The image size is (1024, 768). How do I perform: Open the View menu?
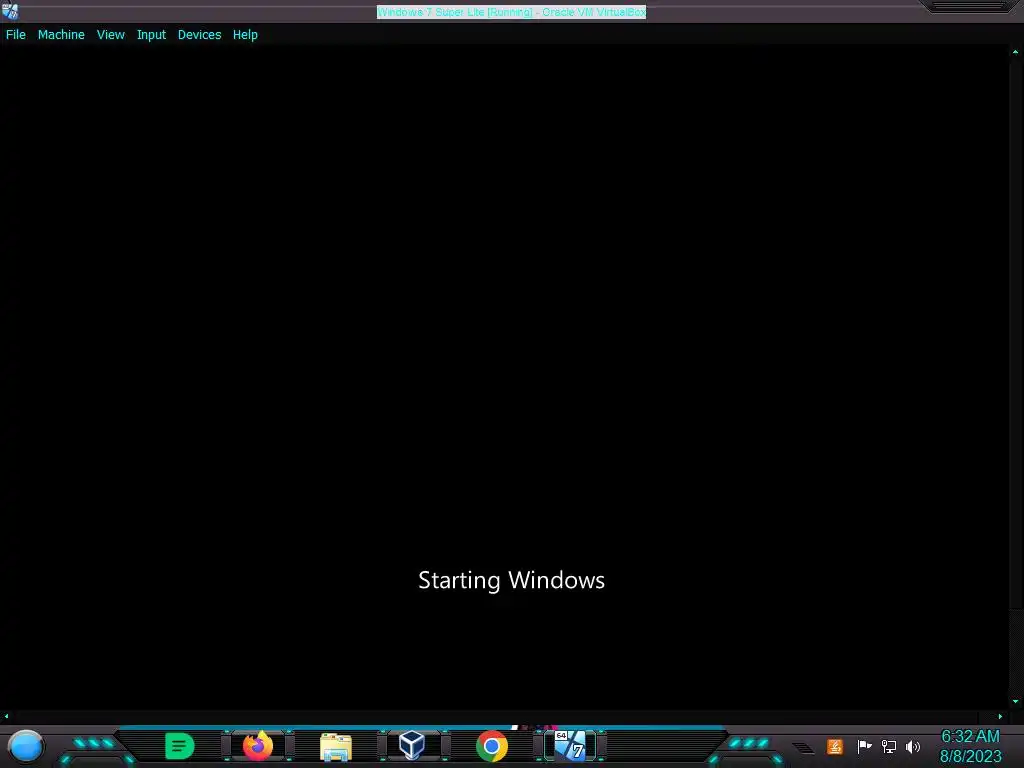[x=110, y=35]
